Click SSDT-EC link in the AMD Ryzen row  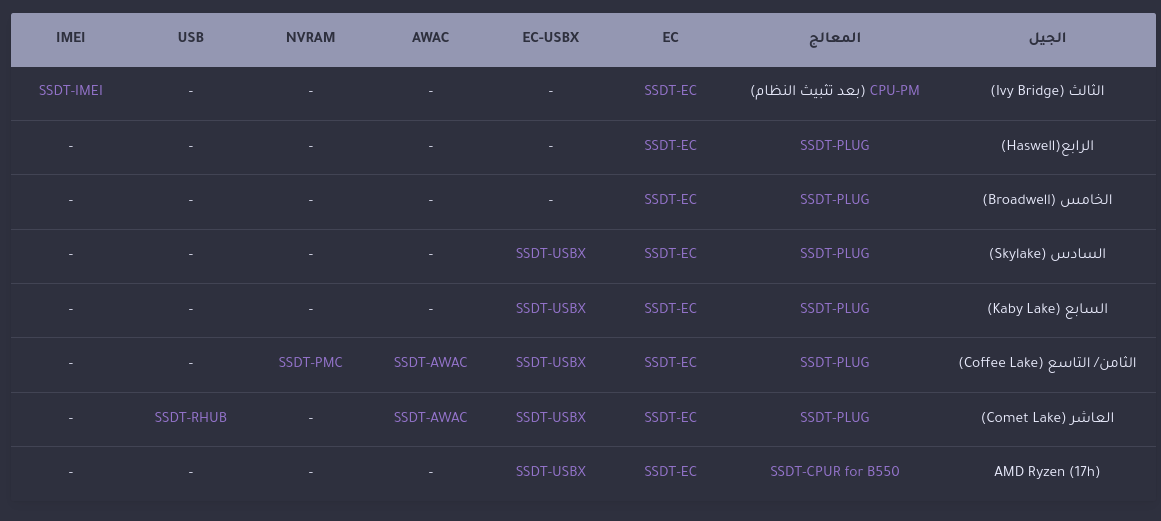[670, 471]
